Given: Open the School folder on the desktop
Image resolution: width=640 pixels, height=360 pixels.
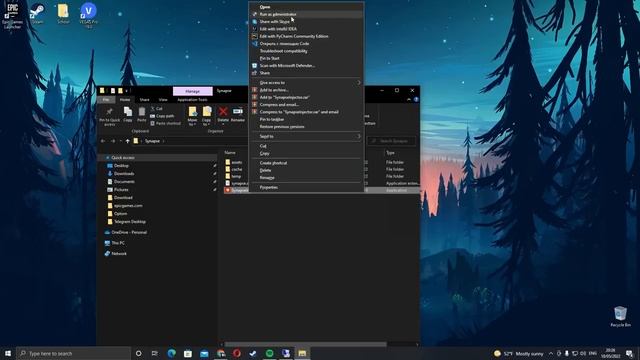Looking at the screenshot, I should 63,14.
